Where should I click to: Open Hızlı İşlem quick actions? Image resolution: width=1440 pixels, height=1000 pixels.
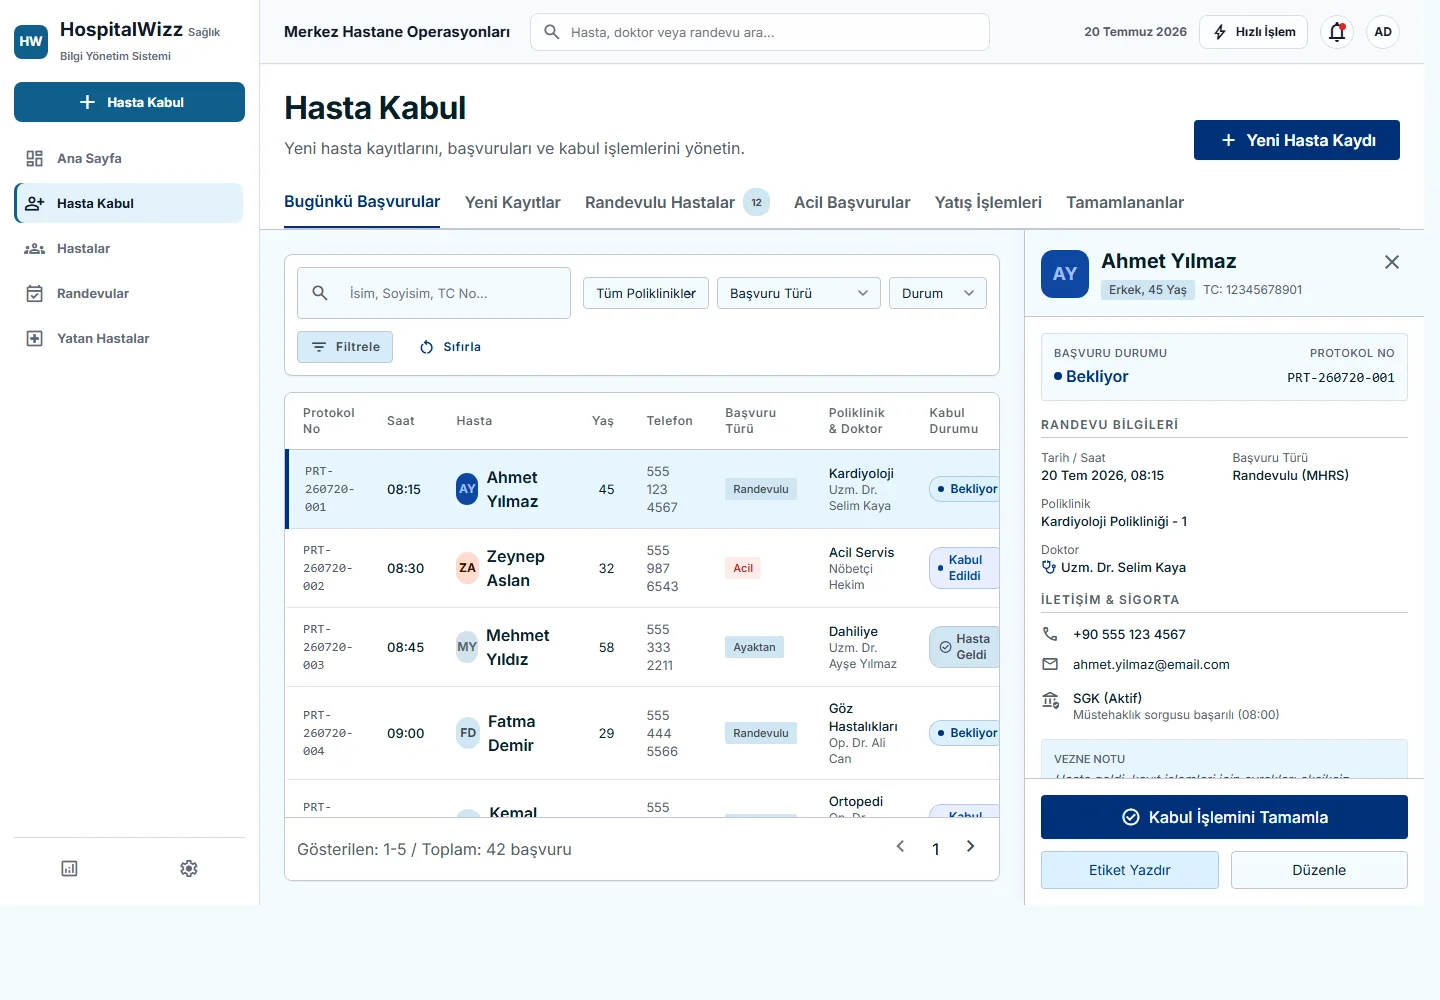coord(1254,32)
